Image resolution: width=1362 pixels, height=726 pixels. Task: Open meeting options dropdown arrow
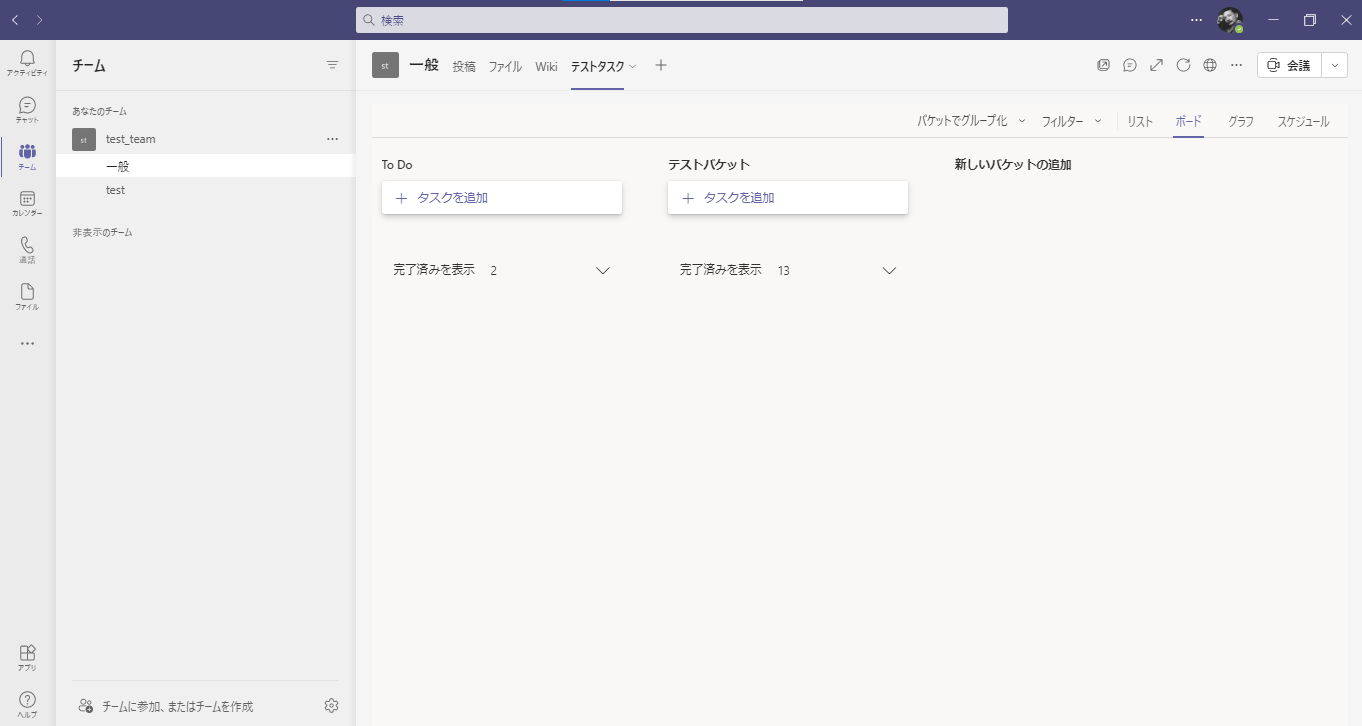pyautogui.click(x=1335, y=65)
